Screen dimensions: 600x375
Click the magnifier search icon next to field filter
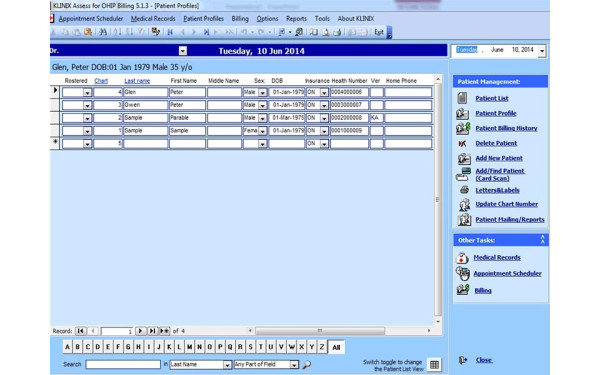click(306, 365)
